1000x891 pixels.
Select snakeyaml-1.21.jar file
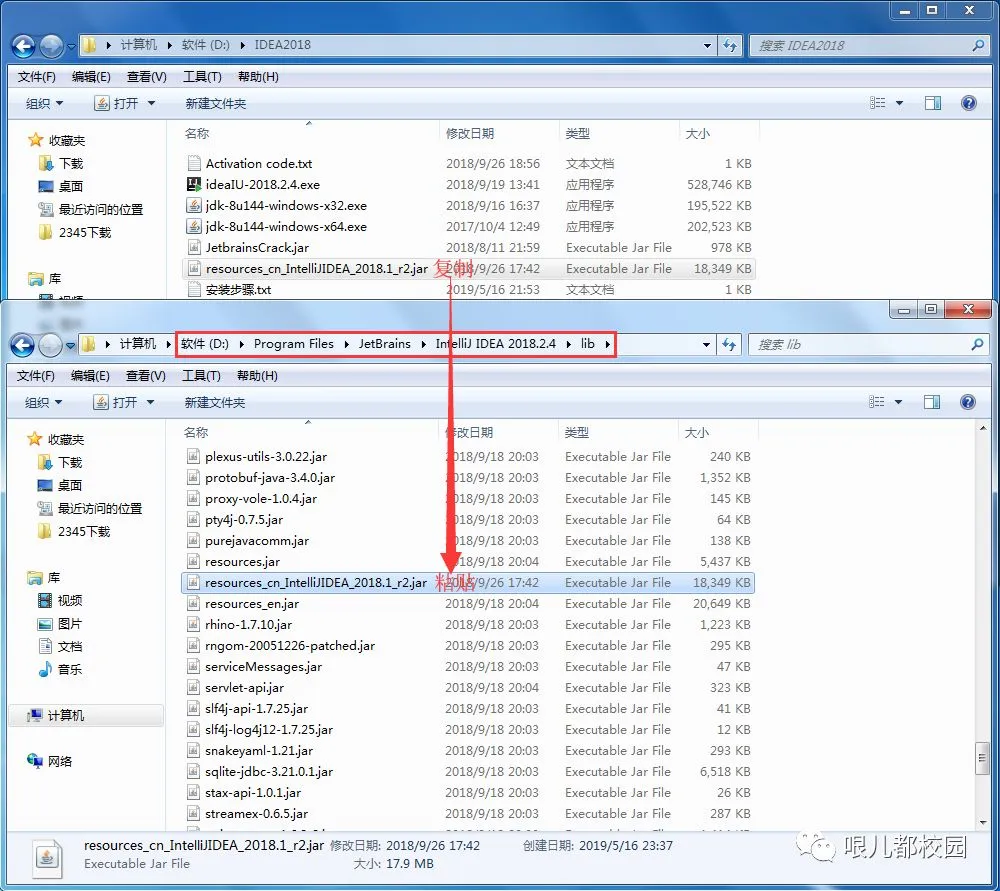coord(259,750)
